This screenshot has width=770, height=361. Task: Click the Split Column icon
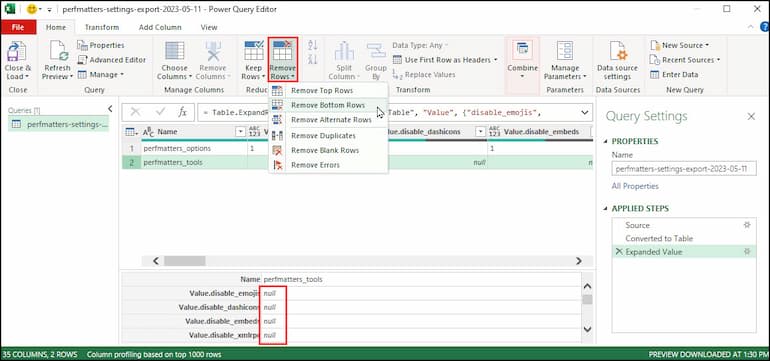344,52
